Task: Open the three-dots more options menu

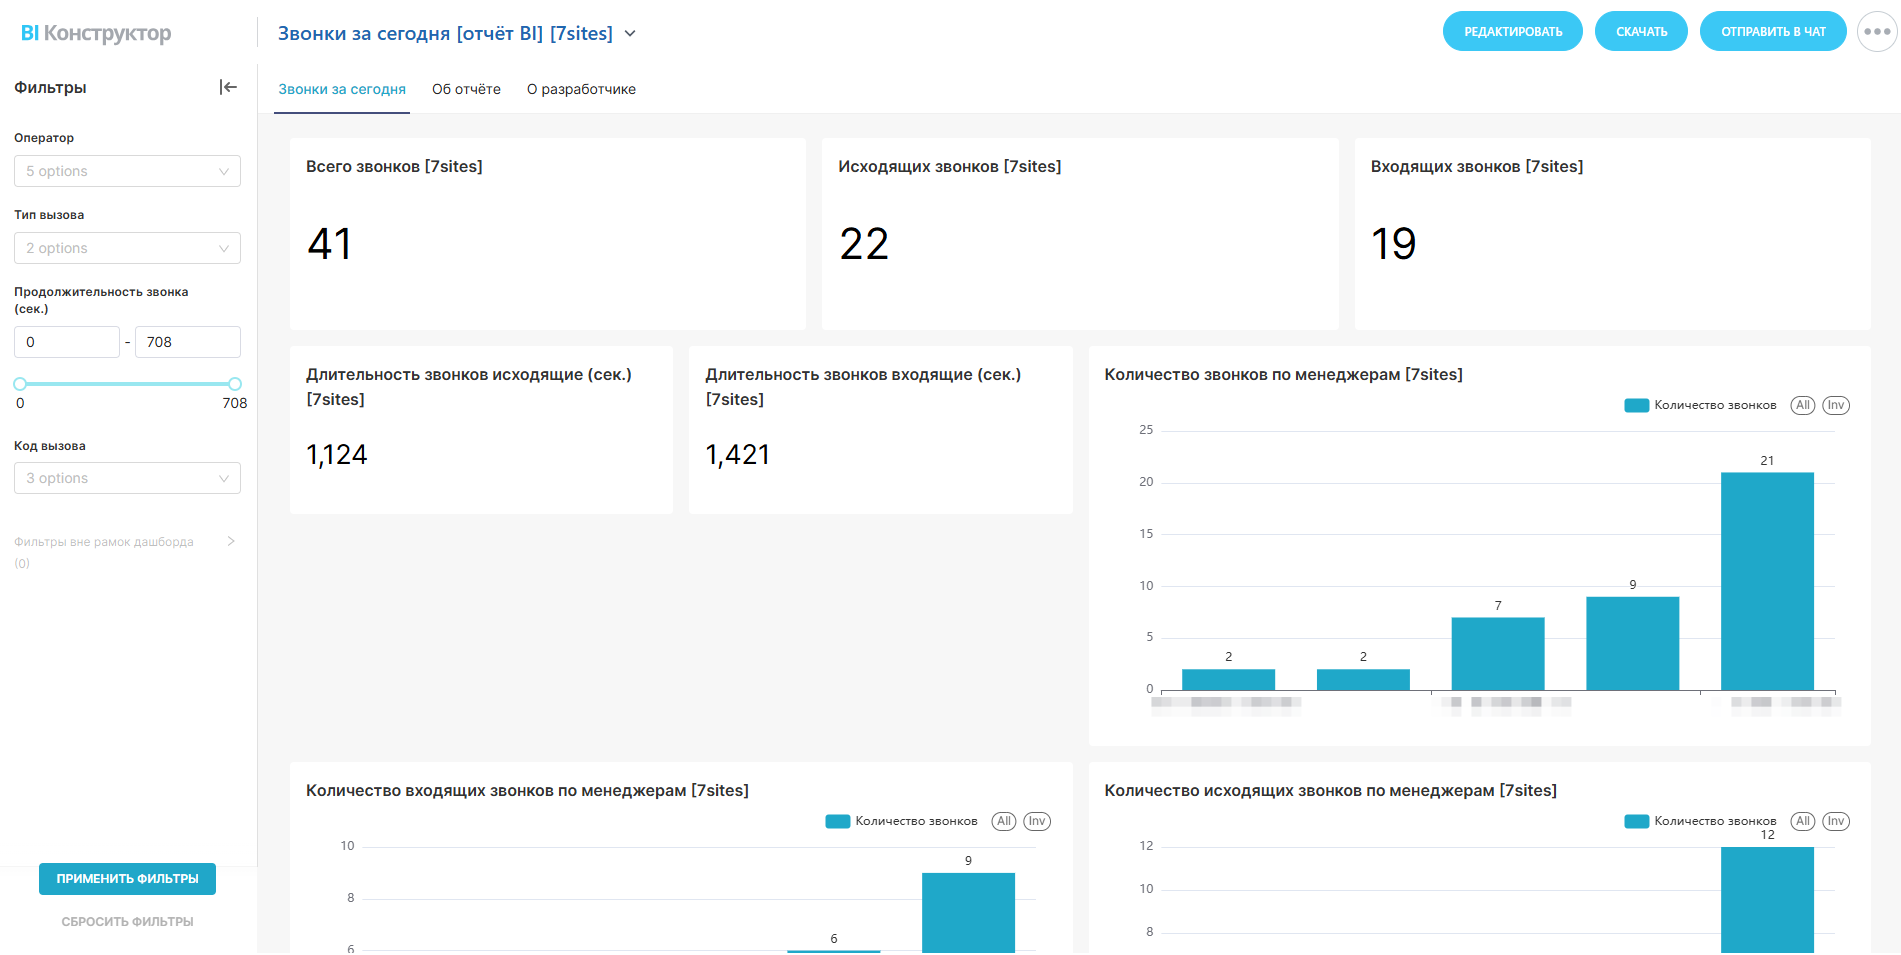Action: [x=1877, y=32]
